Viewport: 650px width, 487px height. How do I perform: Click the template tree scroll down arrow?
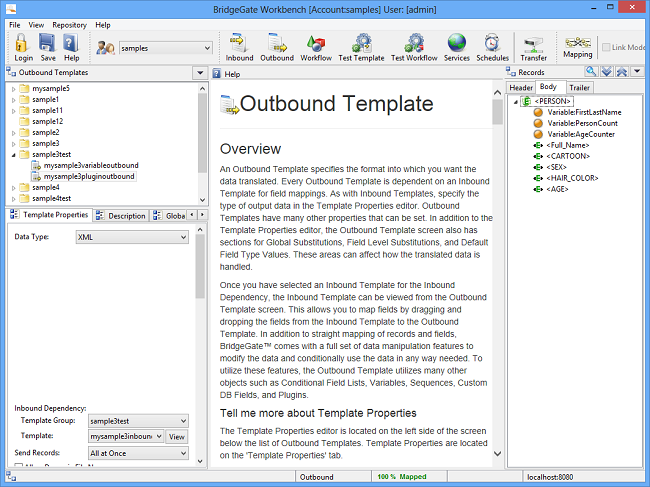(202, 200)
